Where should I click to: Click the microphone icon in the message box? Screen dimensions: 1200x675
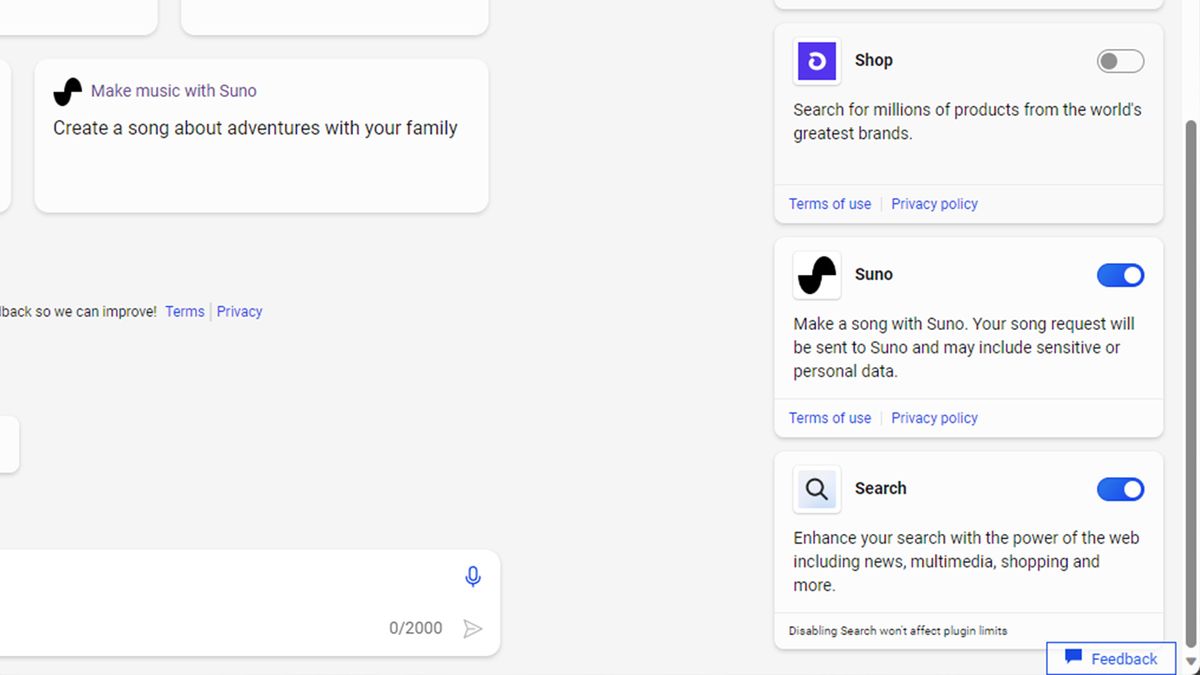(x=473, y=577)
